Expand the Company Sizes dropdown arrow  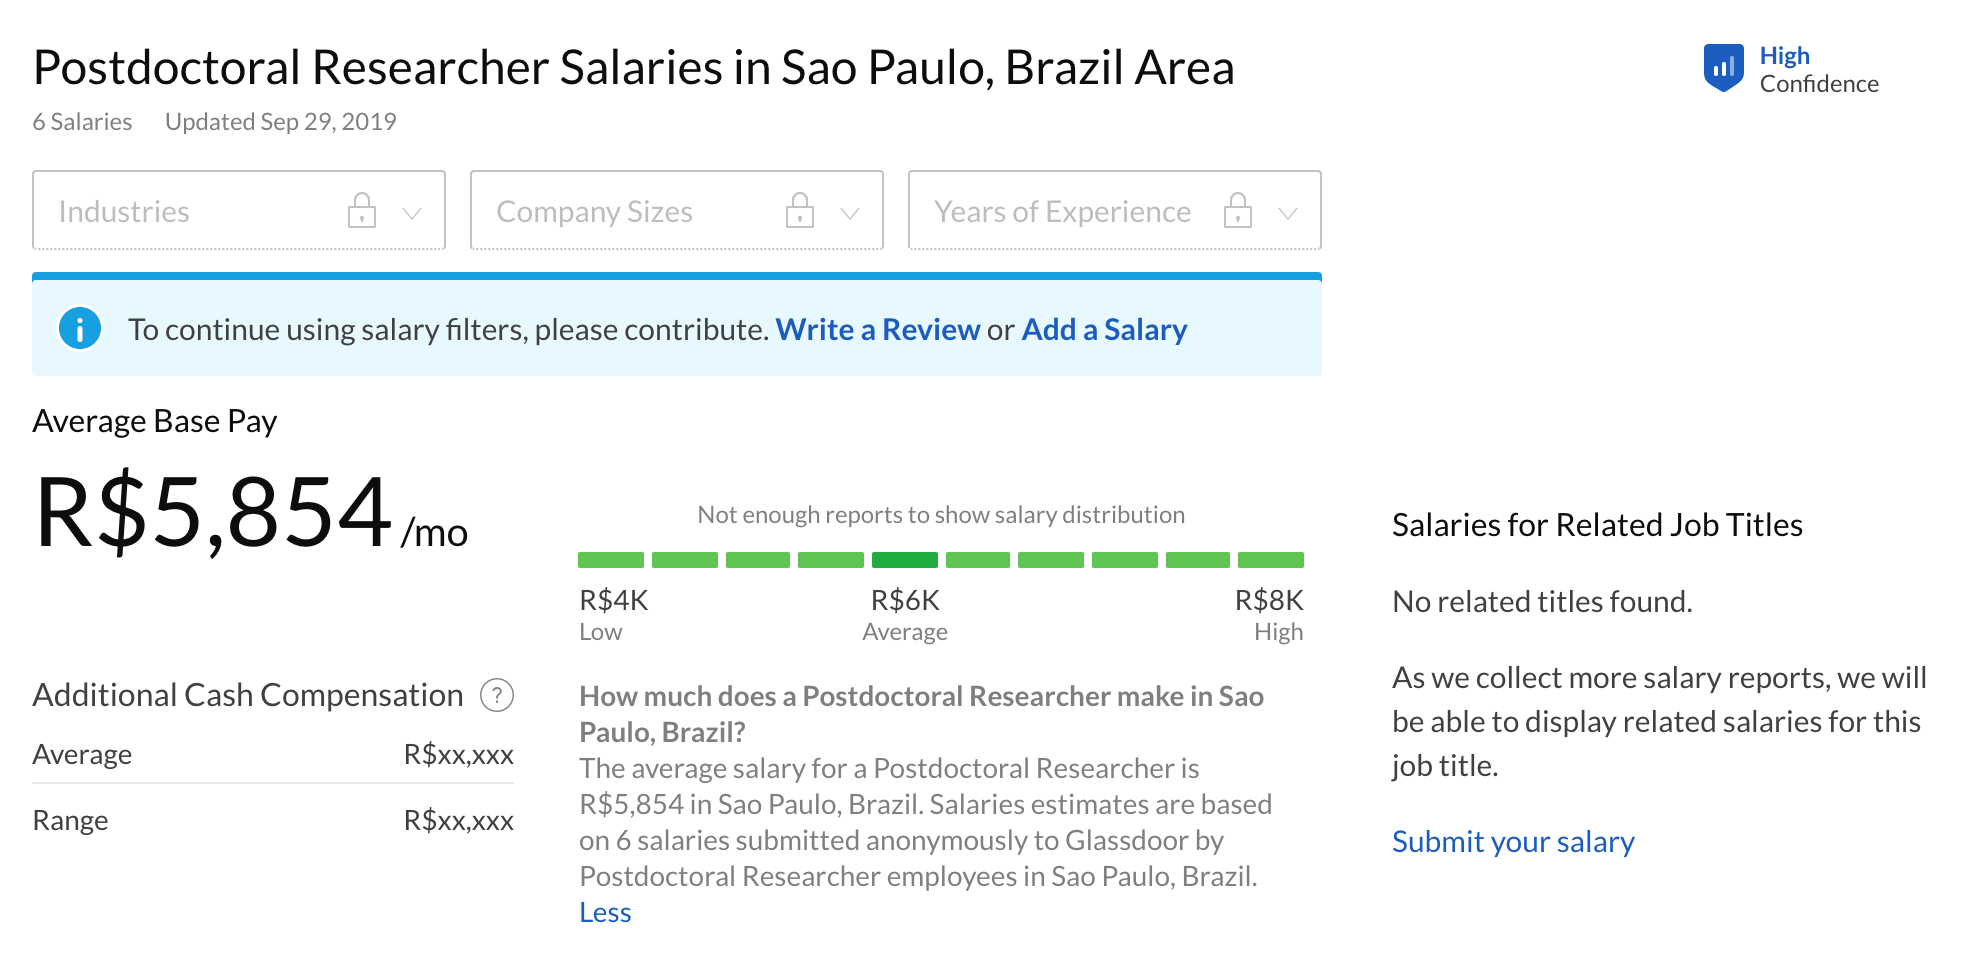[850, 212]
